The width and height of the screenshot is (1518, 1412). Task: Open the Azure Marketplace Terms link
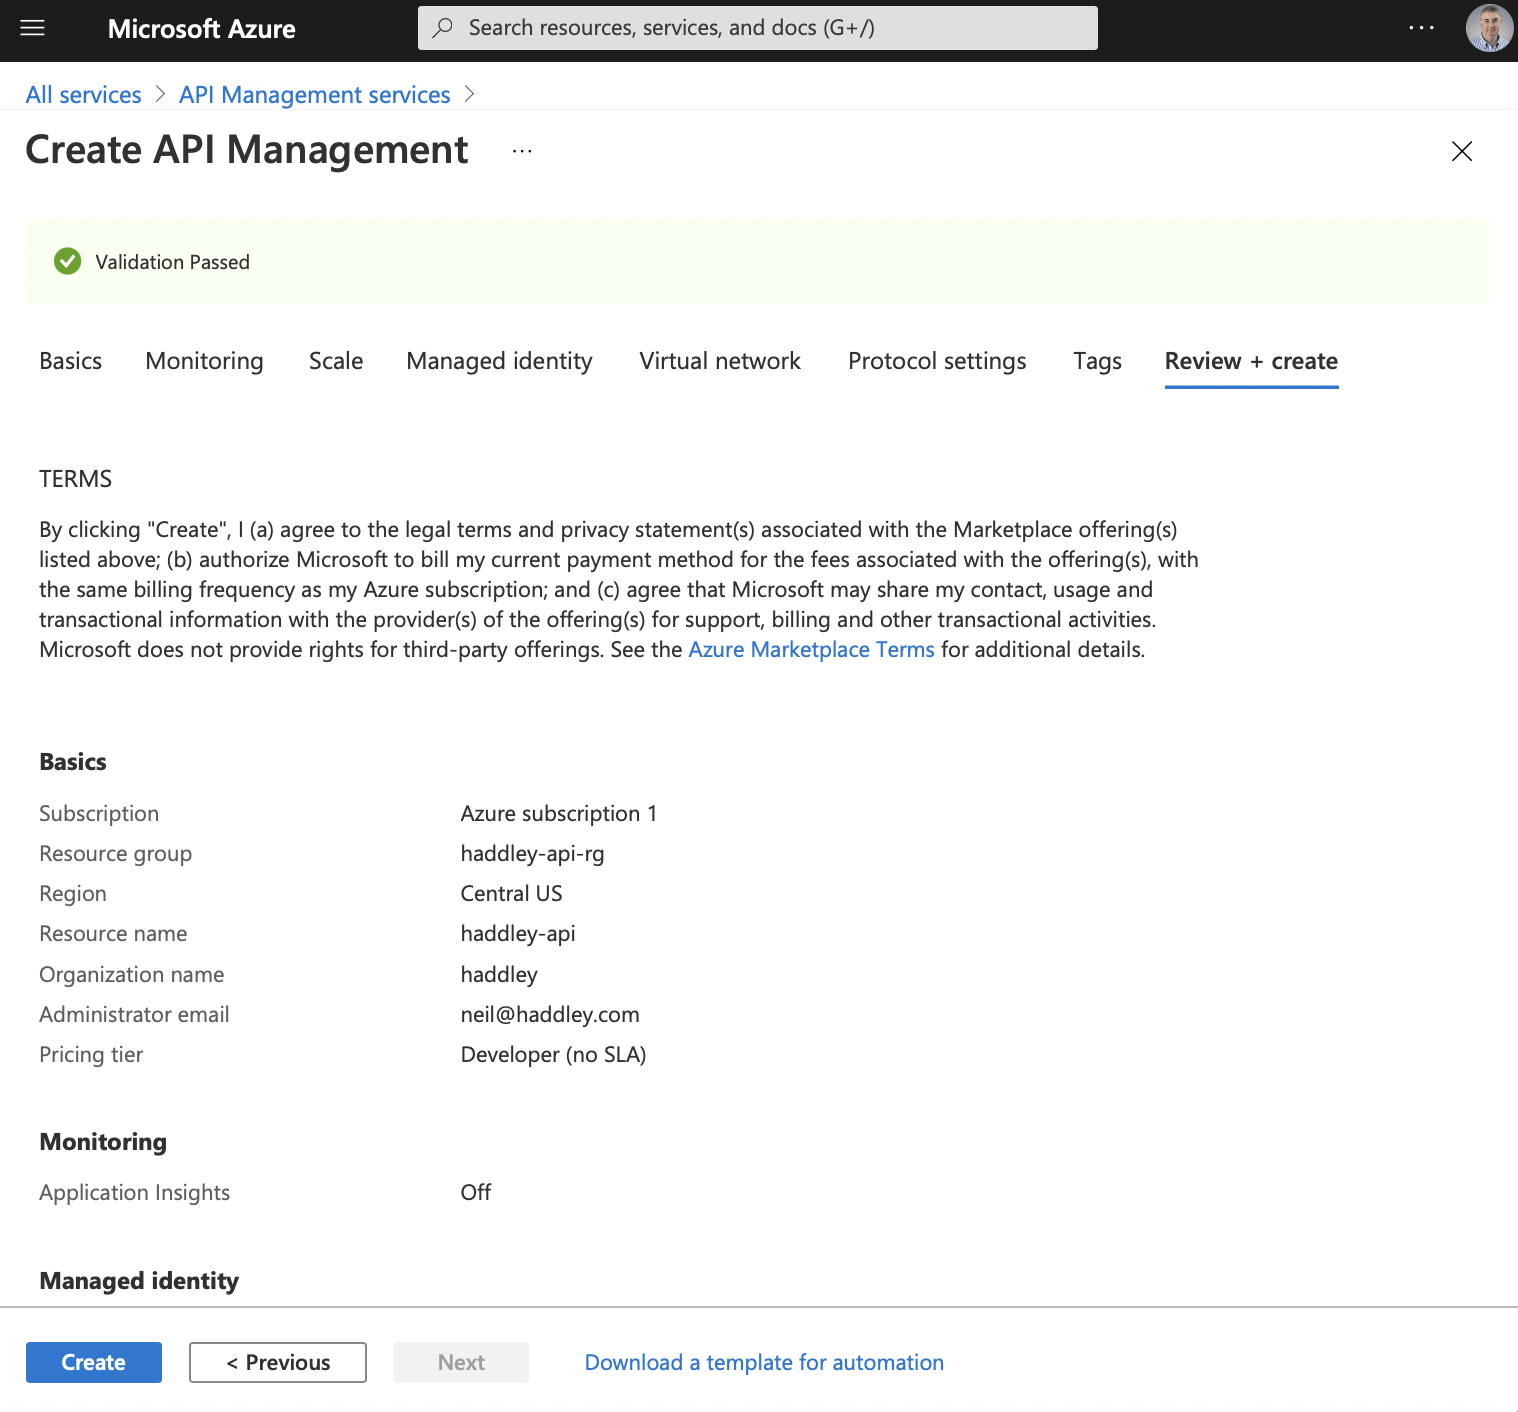click(811, 650)
